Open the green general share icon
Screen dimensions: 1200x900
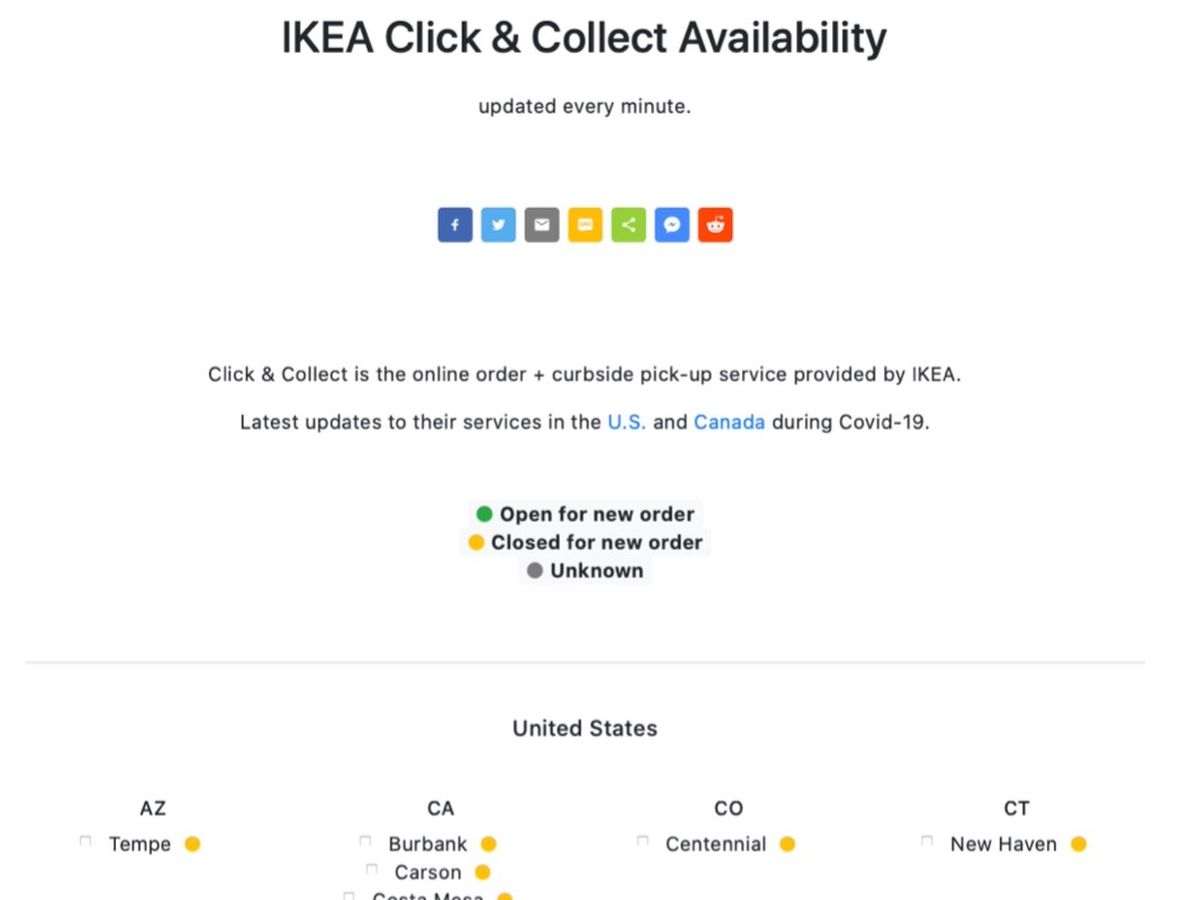coord(628,225)
